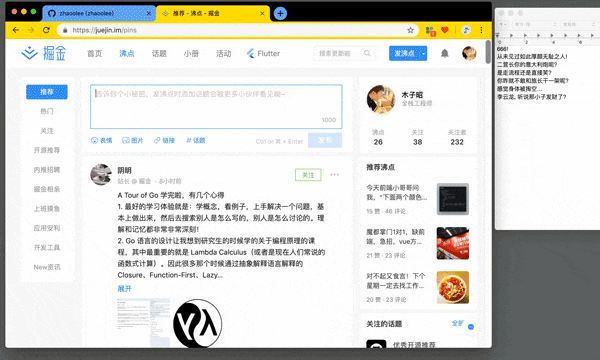This screenshot has height=360, width=600.
Task: Select 关注 in the left sidebar
Action: coord(47,131)
